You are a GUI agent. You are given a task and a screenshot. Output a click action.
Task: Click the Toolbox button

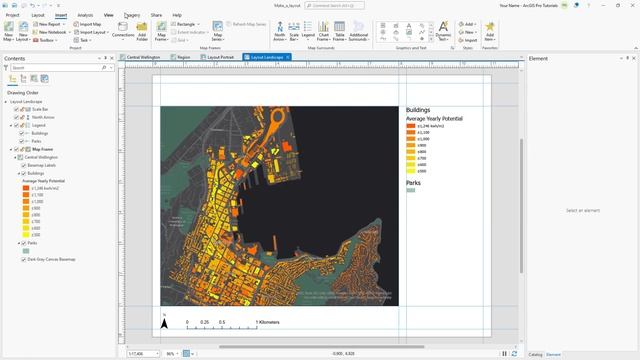(44, 40)
